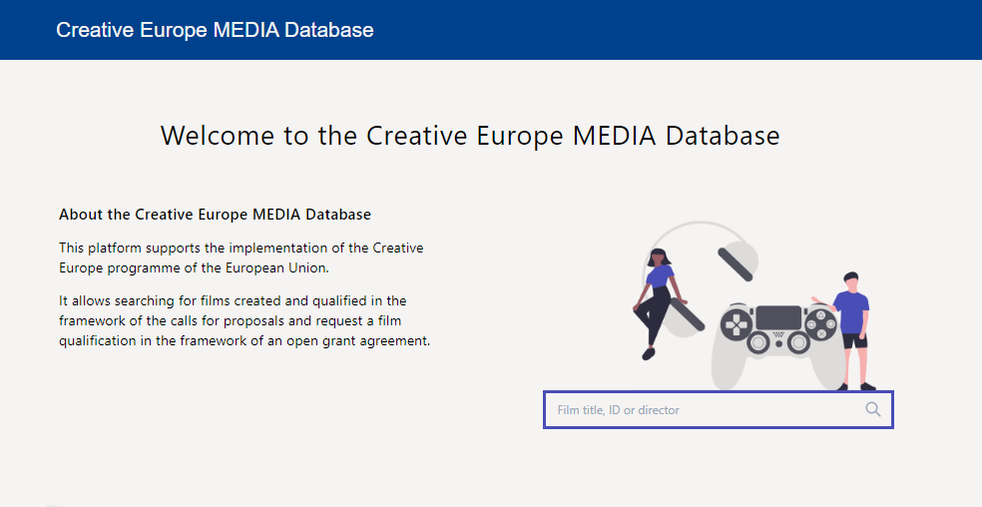982x507 pixels.
Task: Click the magnifying glass search icon
Action: pos(873,409)
